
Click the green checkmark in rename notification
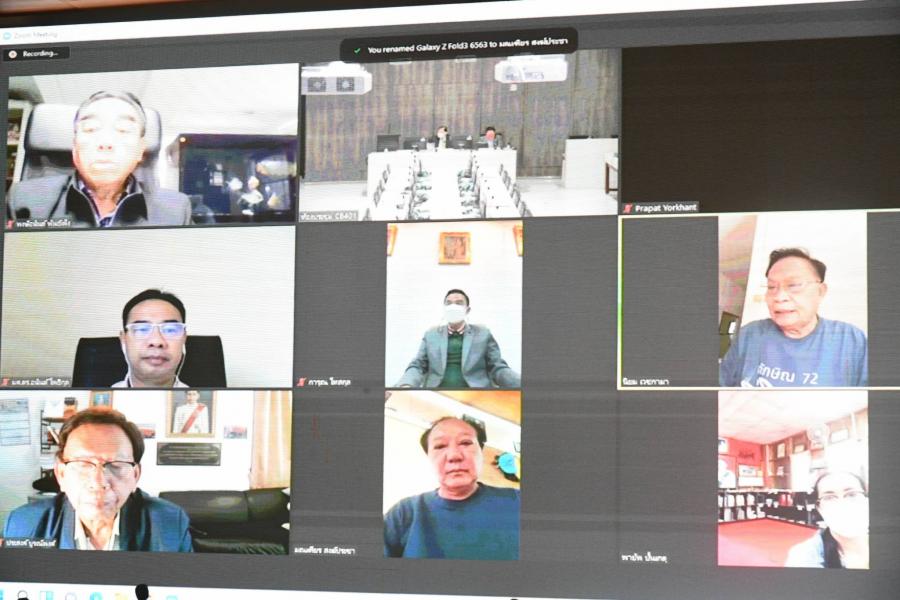pos(357,49)
